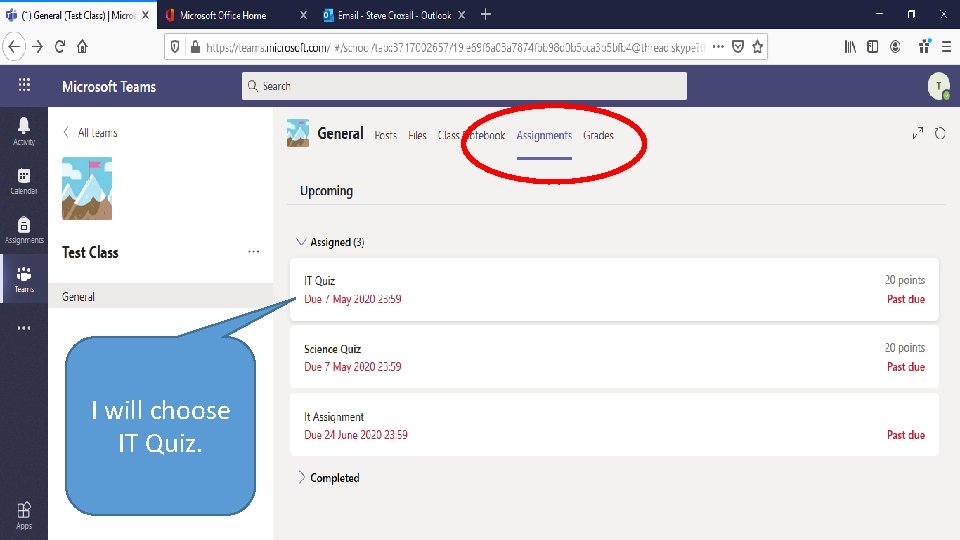This screenshot has width=960, height=540.
Task: Switch to Outlook email browser tab
Action: coord(394,15)
